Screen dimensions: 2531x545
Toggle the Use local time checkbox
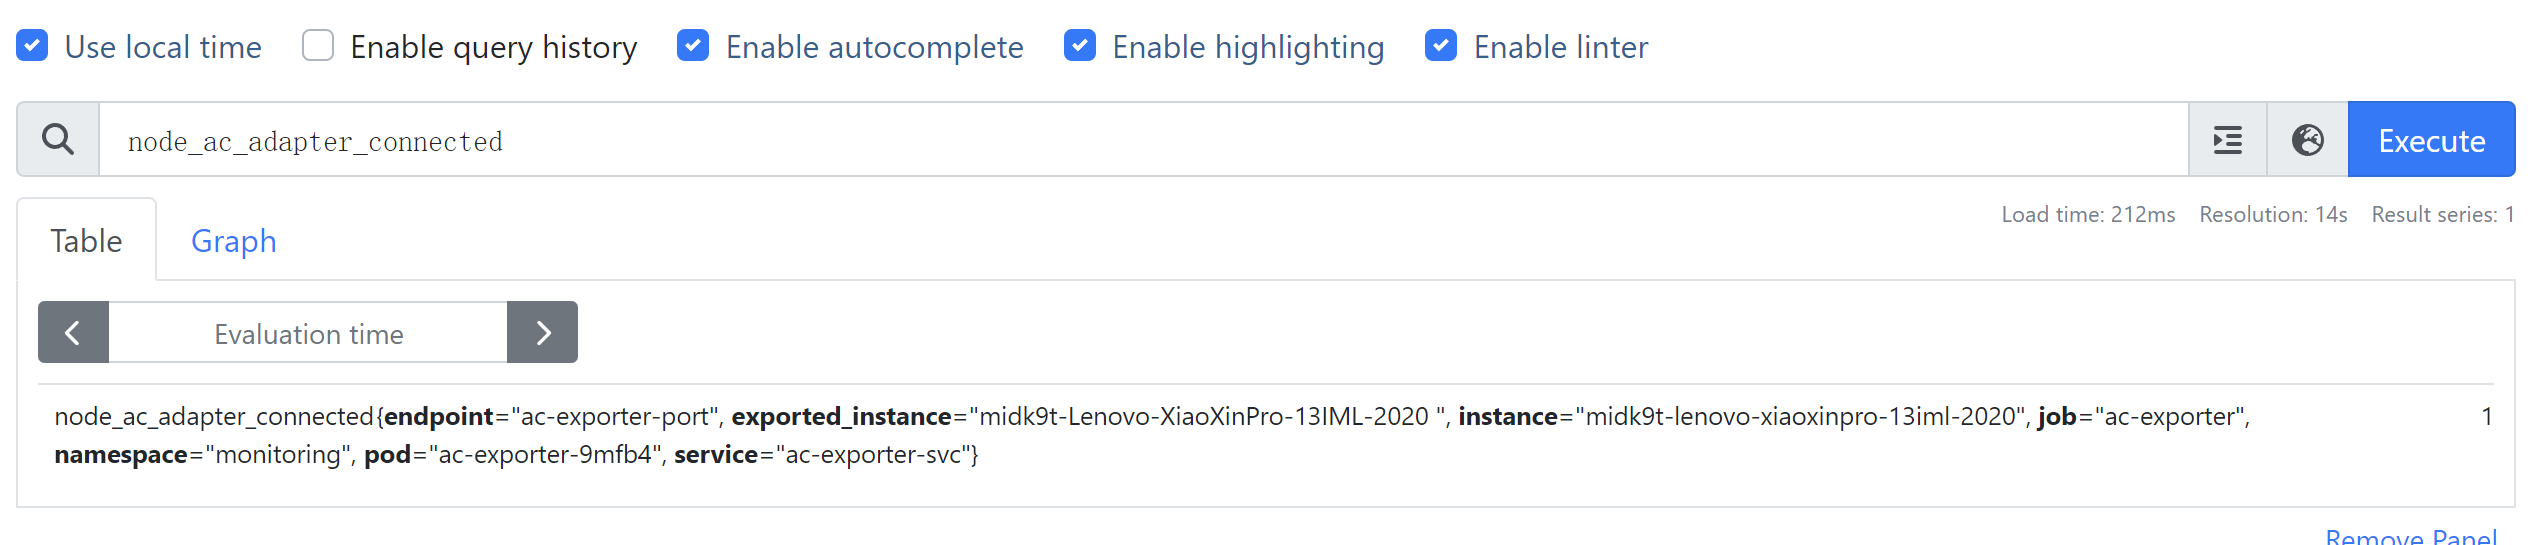pos(33,46)
